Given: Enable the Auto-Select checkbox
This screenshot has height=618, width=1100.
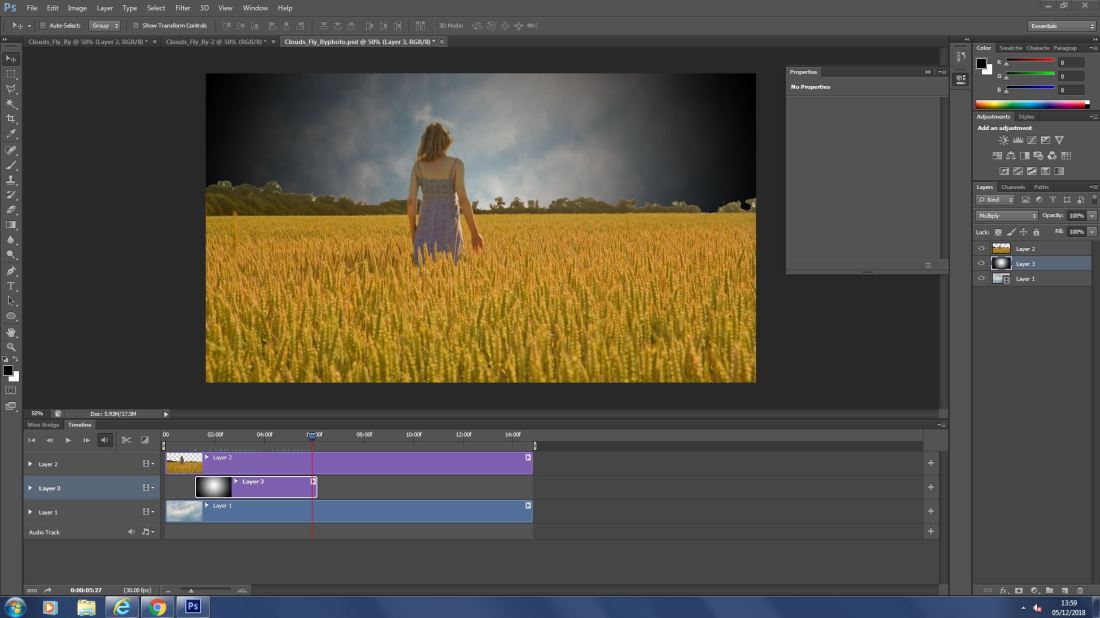Looking at the screenshot, I should click(x=43, y=25).
